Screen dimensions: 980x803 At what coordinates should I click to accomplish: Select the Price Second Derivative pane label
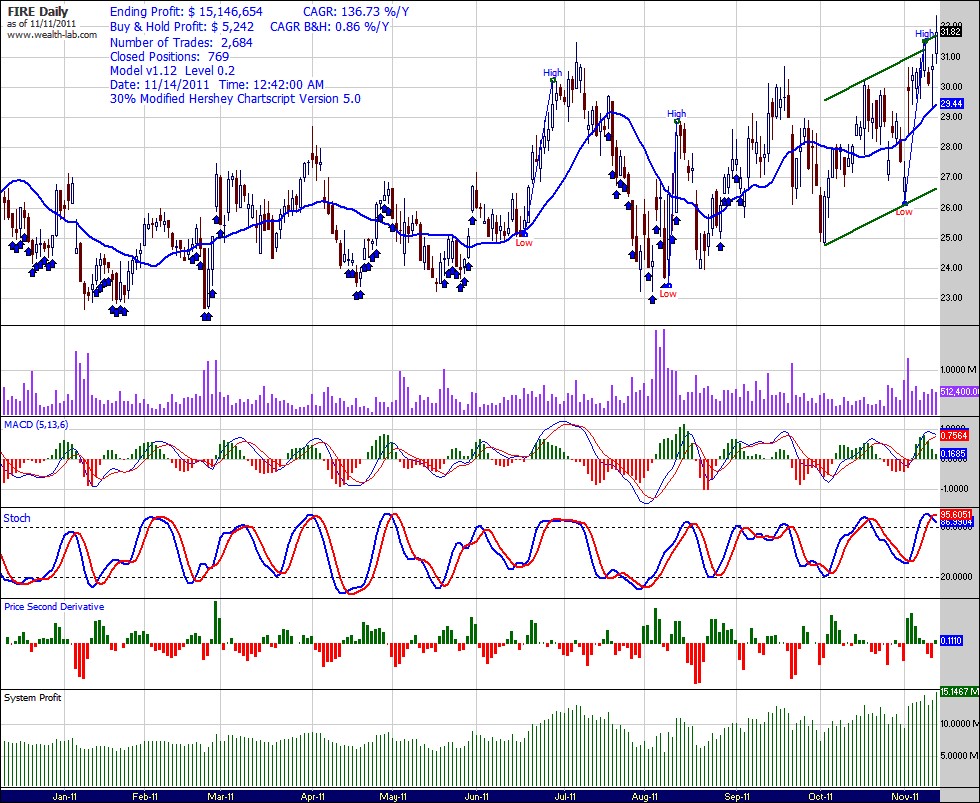[x=54, y=606]
